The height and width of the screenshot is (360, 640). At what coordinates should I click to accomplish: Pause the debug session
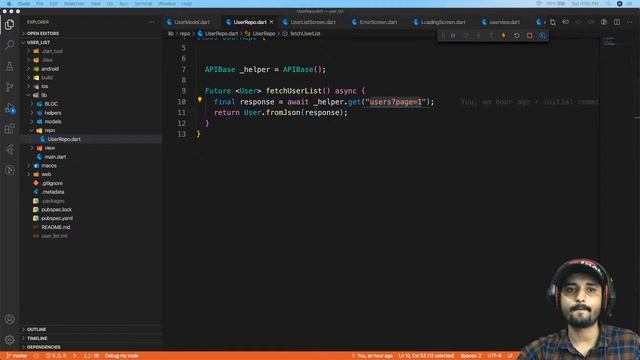click(453, 36)
